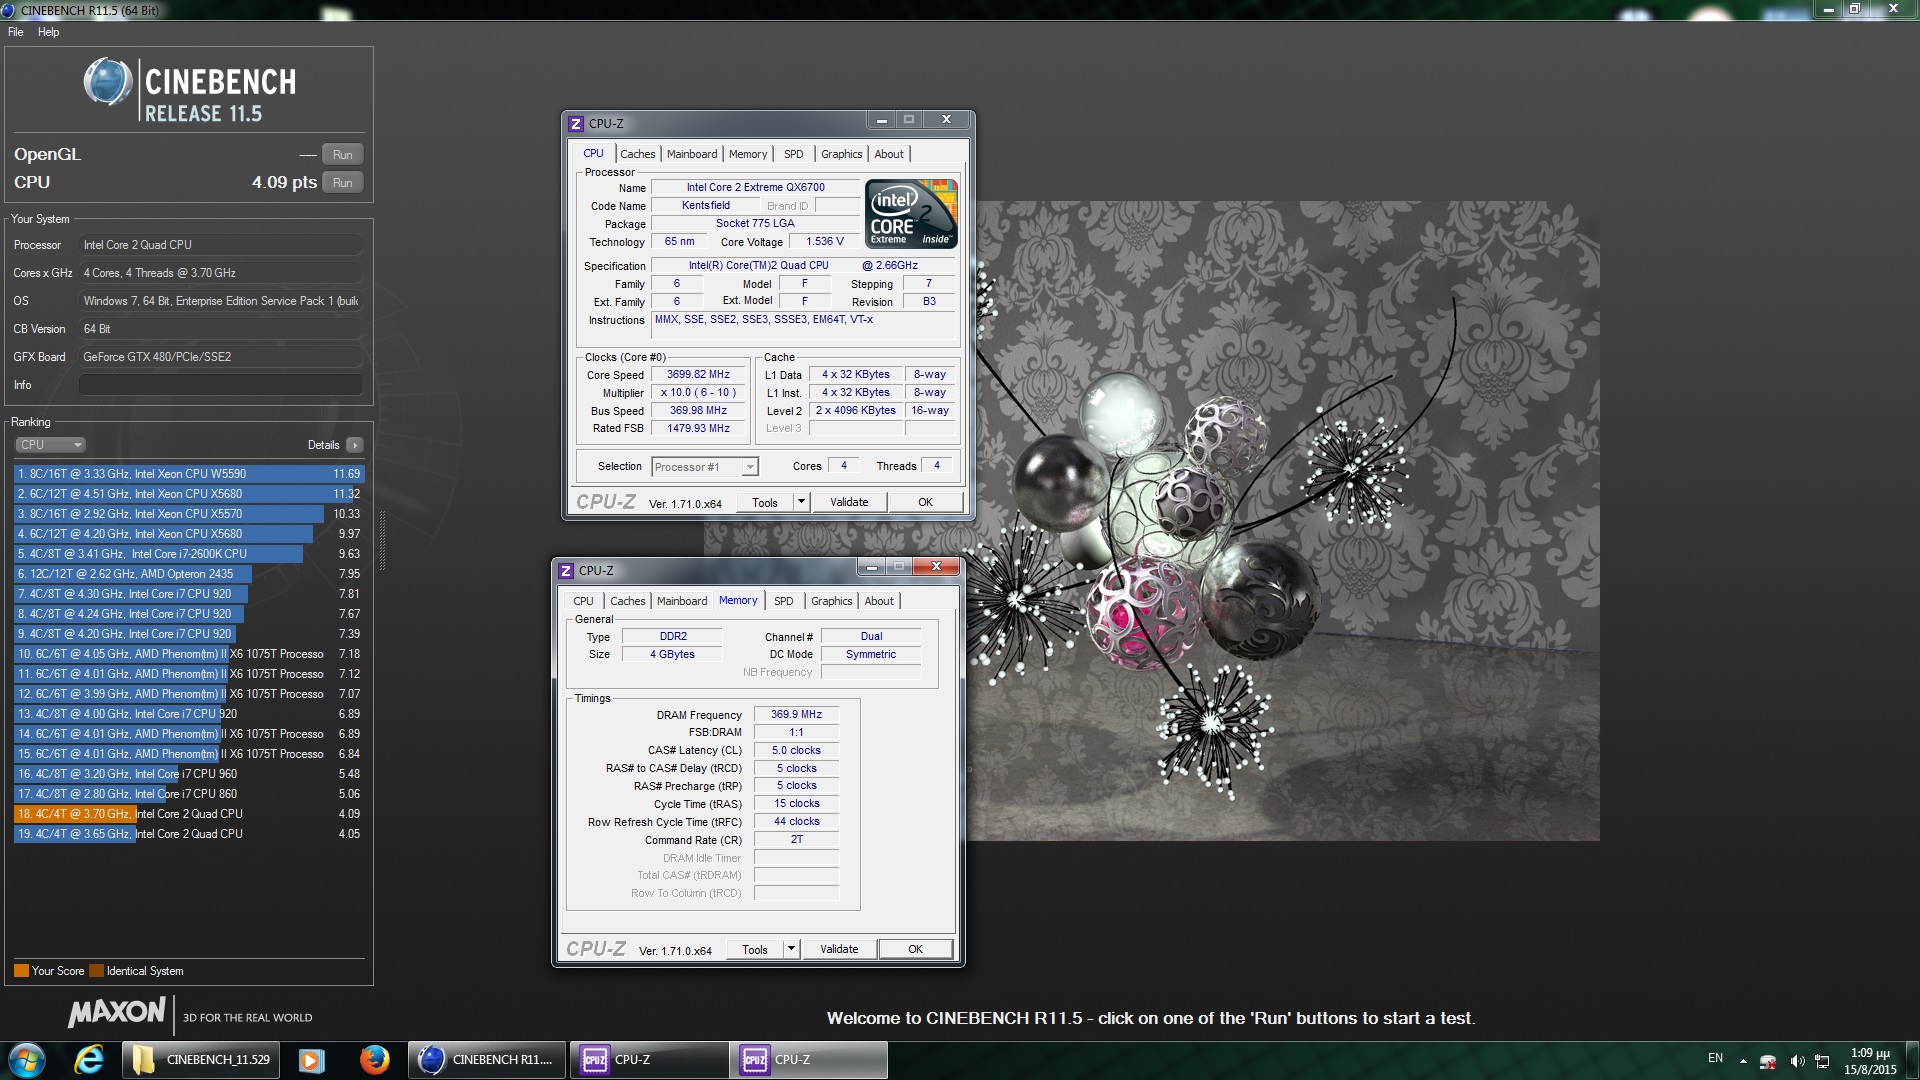
Task: Switch to Caches tab in upper CPU-Z
Action: click(x=637, y=154)
